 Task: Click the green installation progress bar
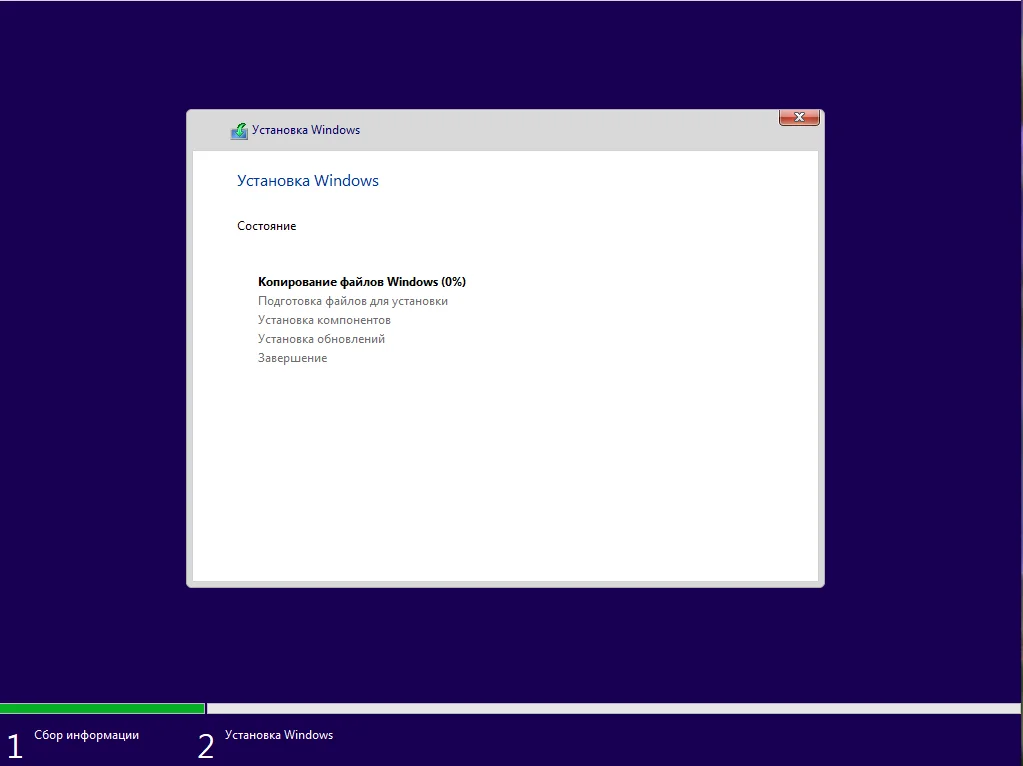coord(102,709)
